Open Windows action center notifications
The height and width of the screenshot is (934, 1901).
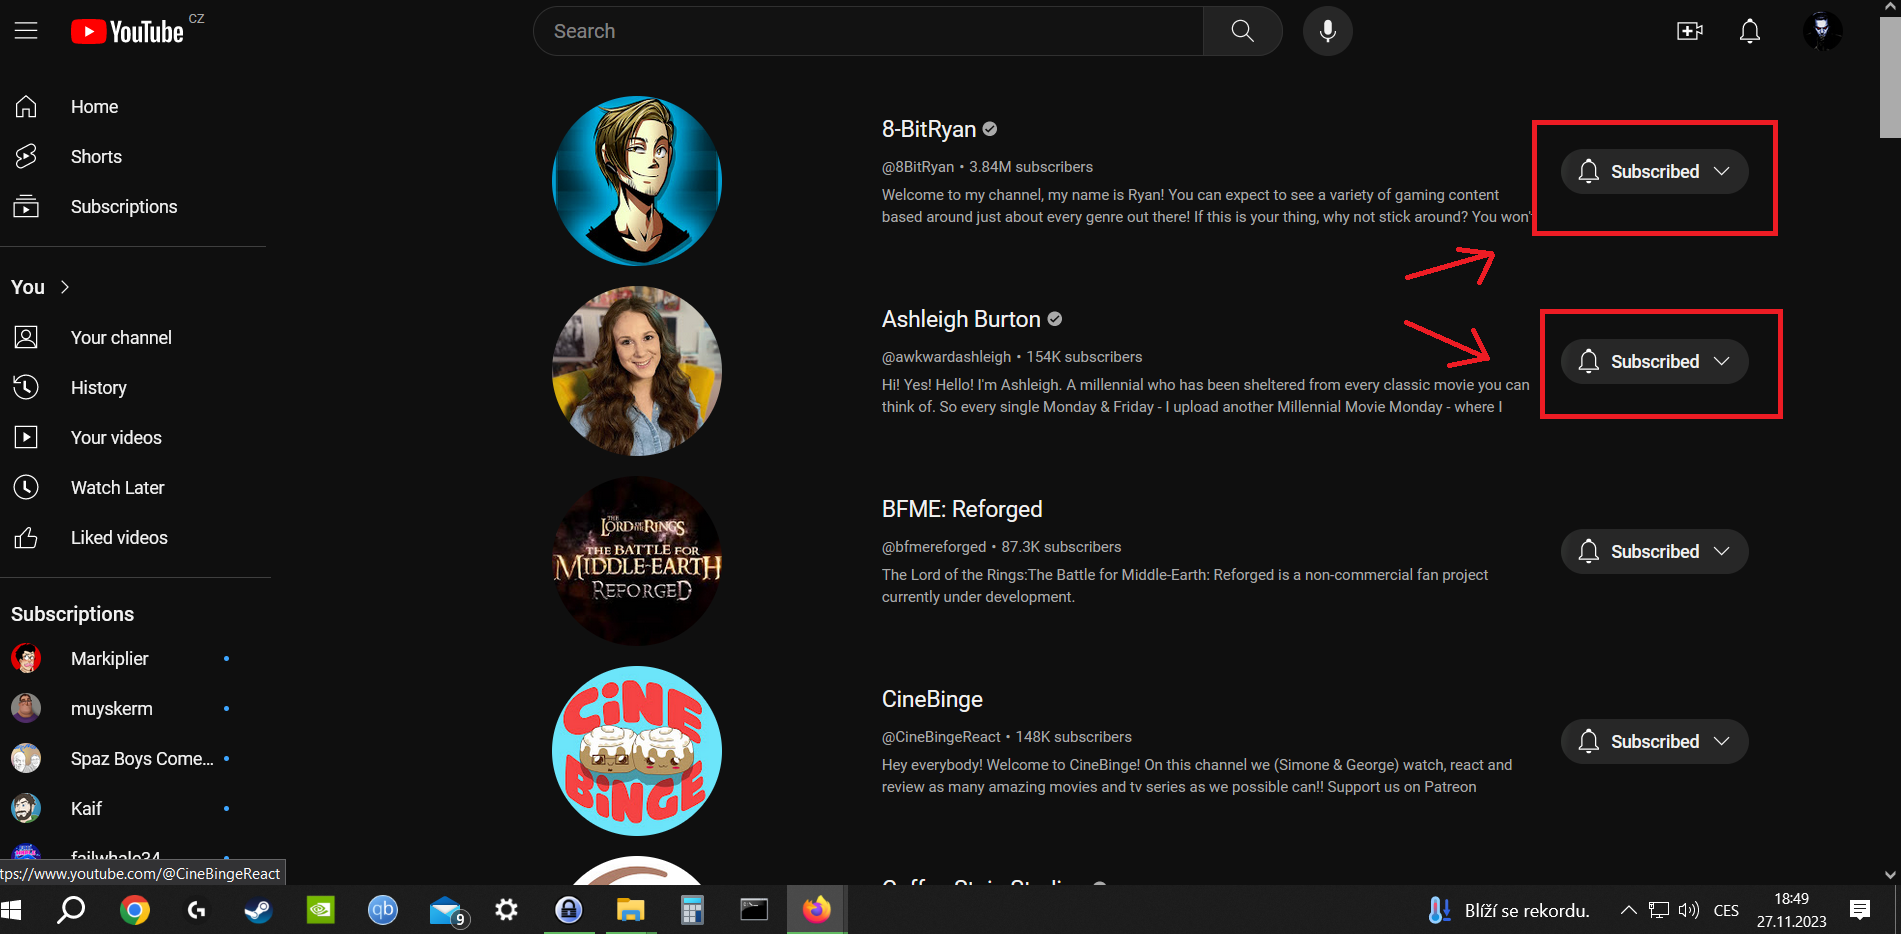coord(1860,910)
